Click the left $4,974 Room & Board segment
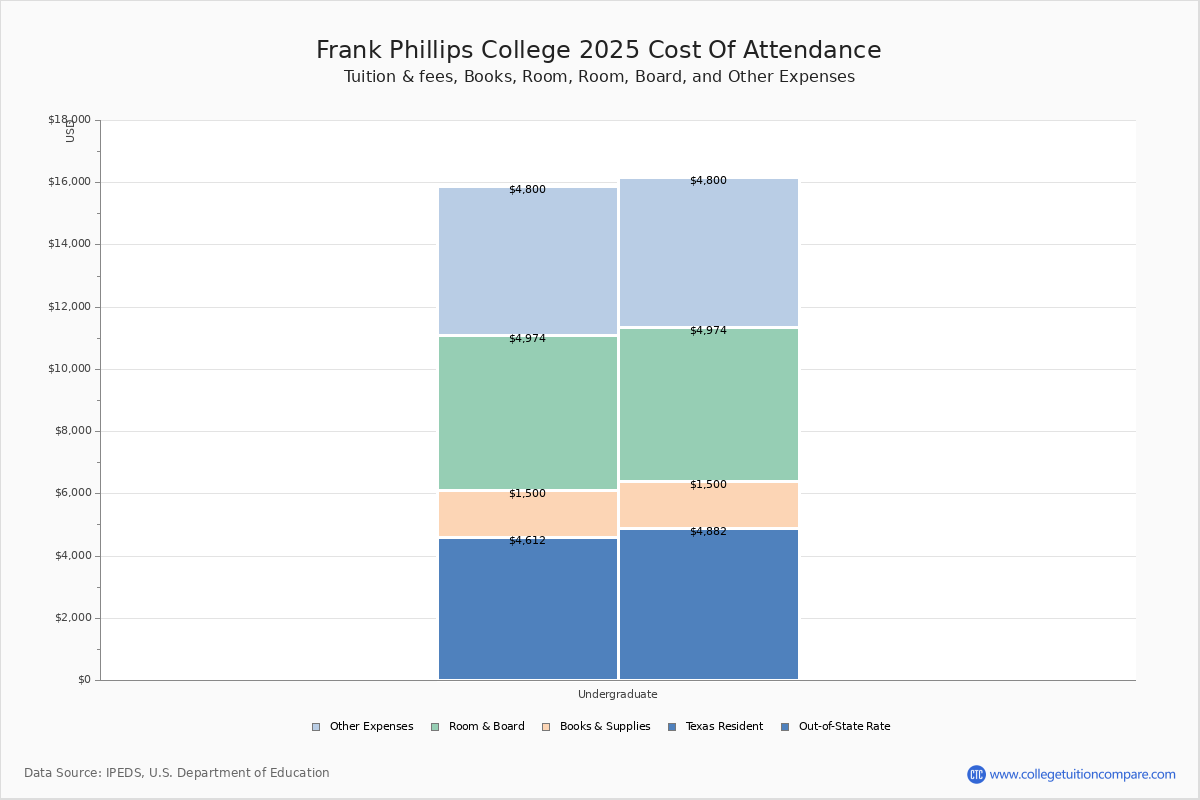 pos(528,413)
